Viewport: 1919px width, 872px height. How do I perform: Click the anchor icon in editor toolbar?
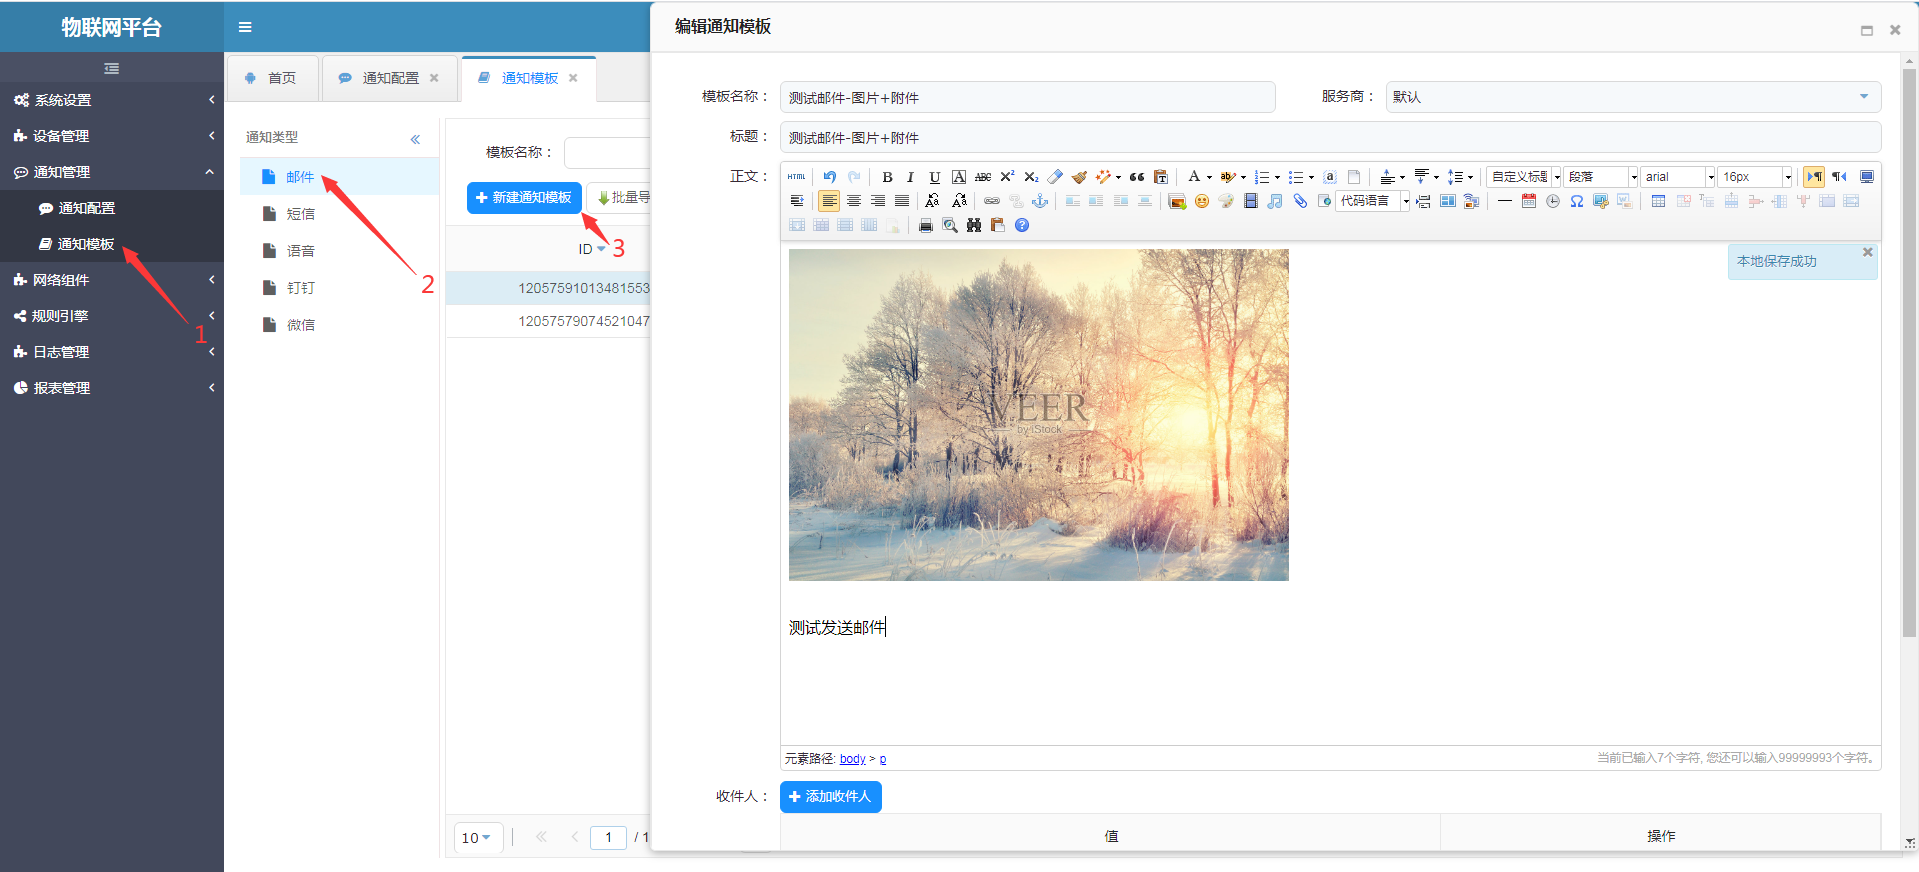1040,201
